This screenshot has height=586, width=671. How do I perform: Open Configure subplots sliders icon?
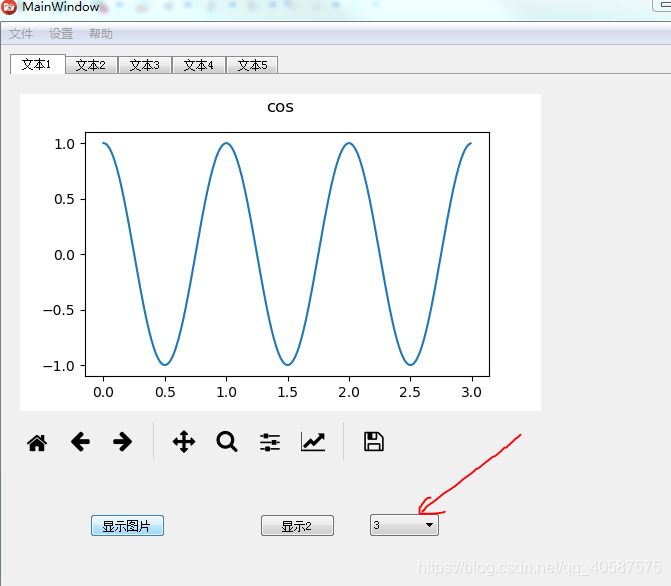coord(270,442)
